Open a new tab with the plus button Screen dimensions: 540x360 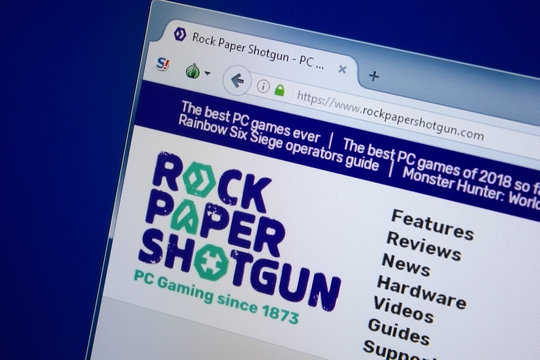coord(374,76)
